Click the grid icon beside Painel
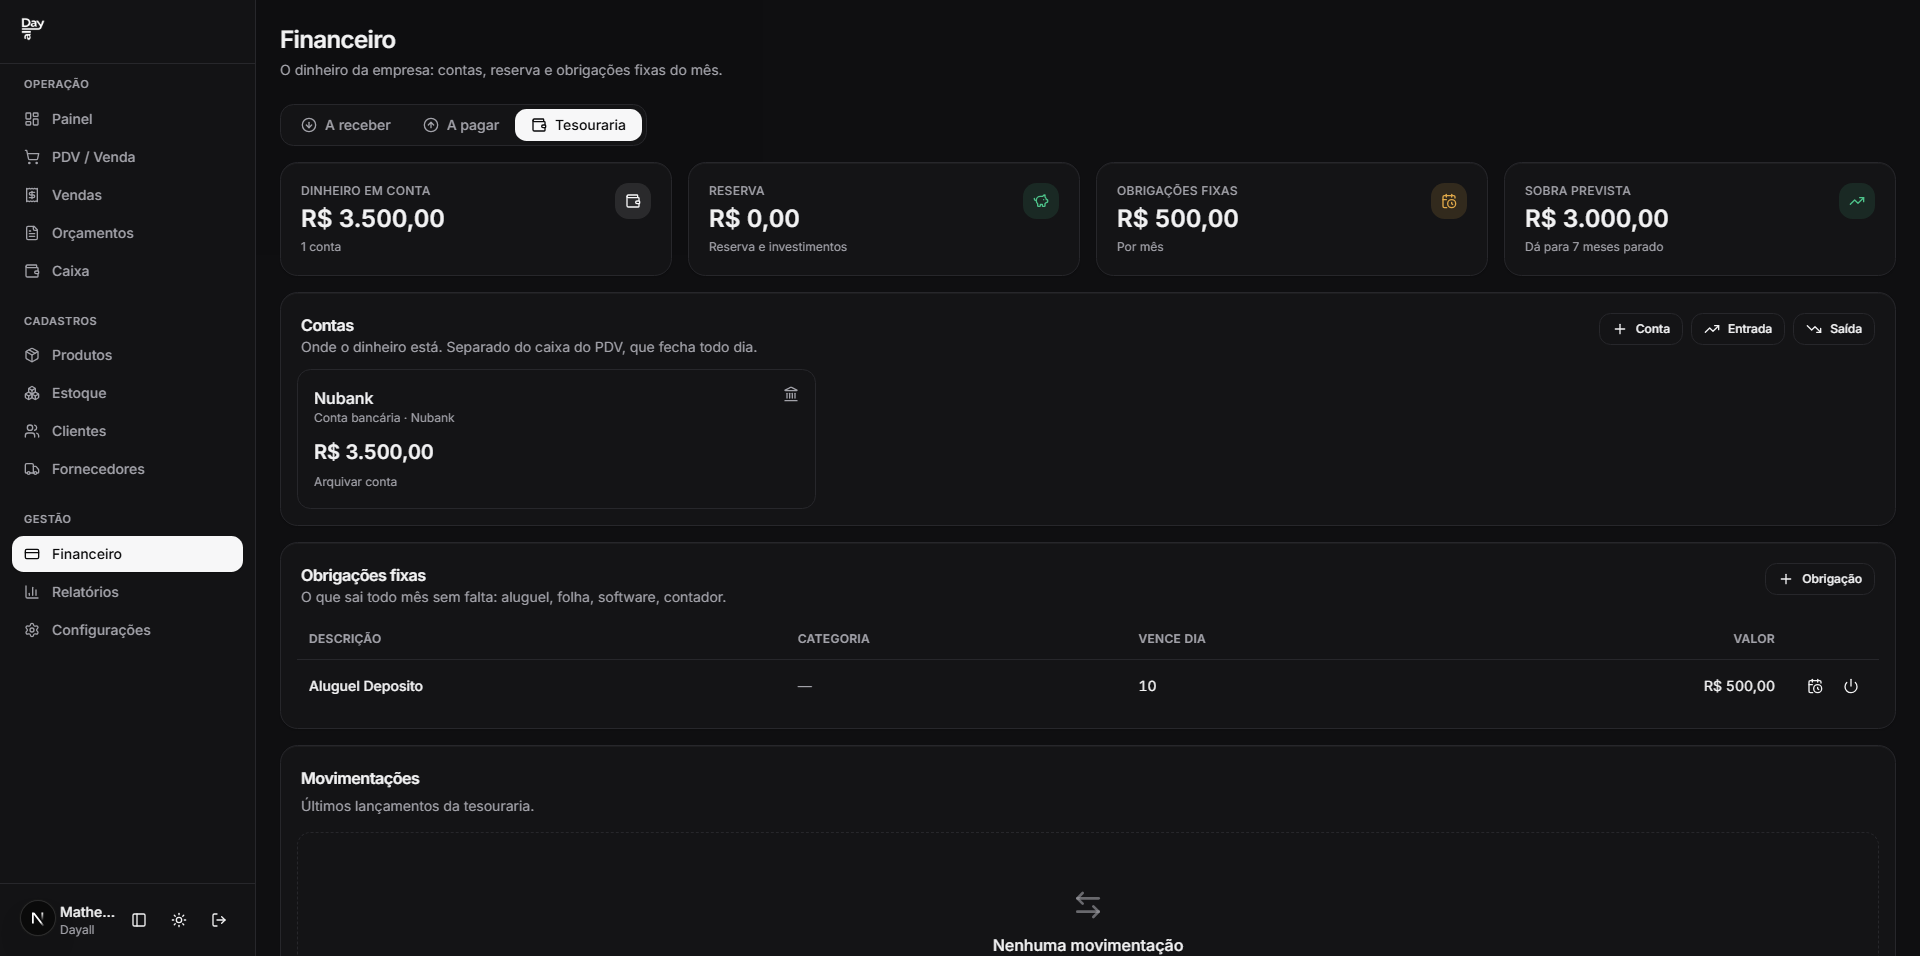Screen dimensions: 1920x956 pos(32,119)
